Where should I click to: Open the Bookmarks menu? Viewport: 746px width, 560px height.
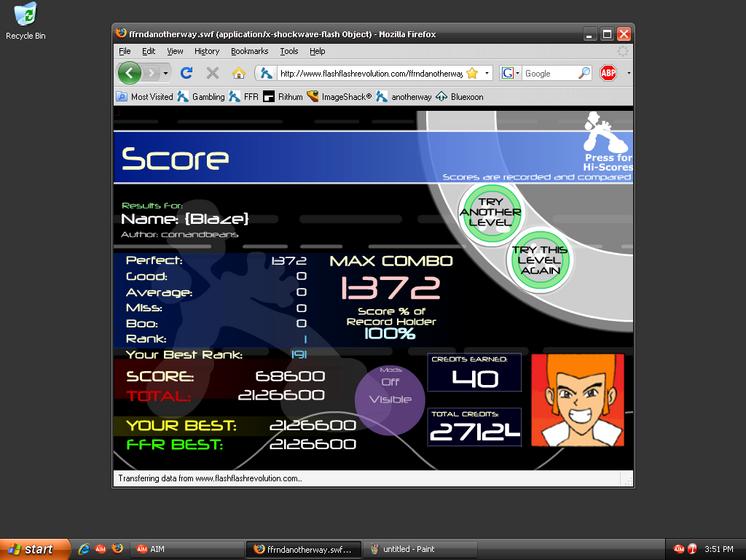[249, 51]
